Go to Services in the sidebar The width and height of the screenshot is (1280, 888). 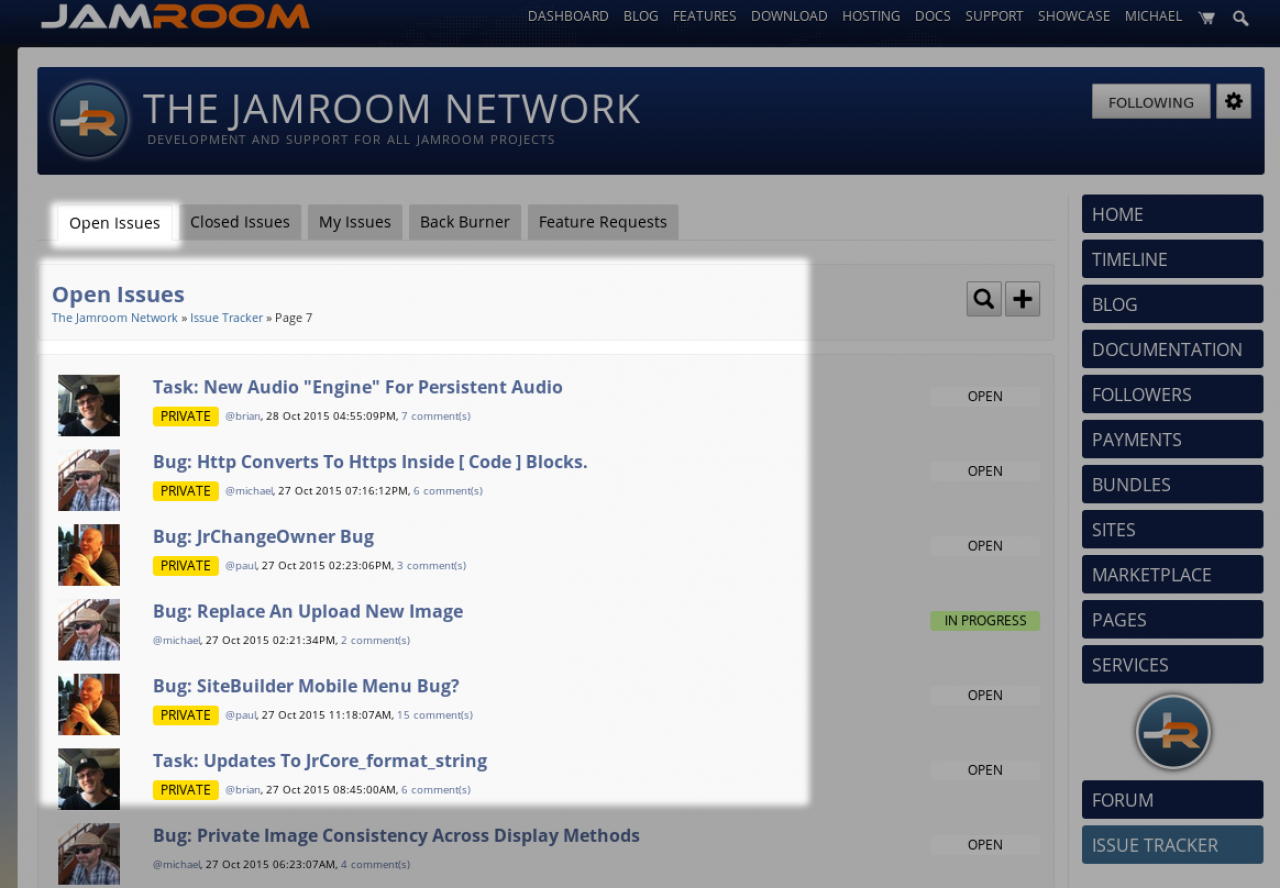pyautogui.click(x=1173, y=664)
